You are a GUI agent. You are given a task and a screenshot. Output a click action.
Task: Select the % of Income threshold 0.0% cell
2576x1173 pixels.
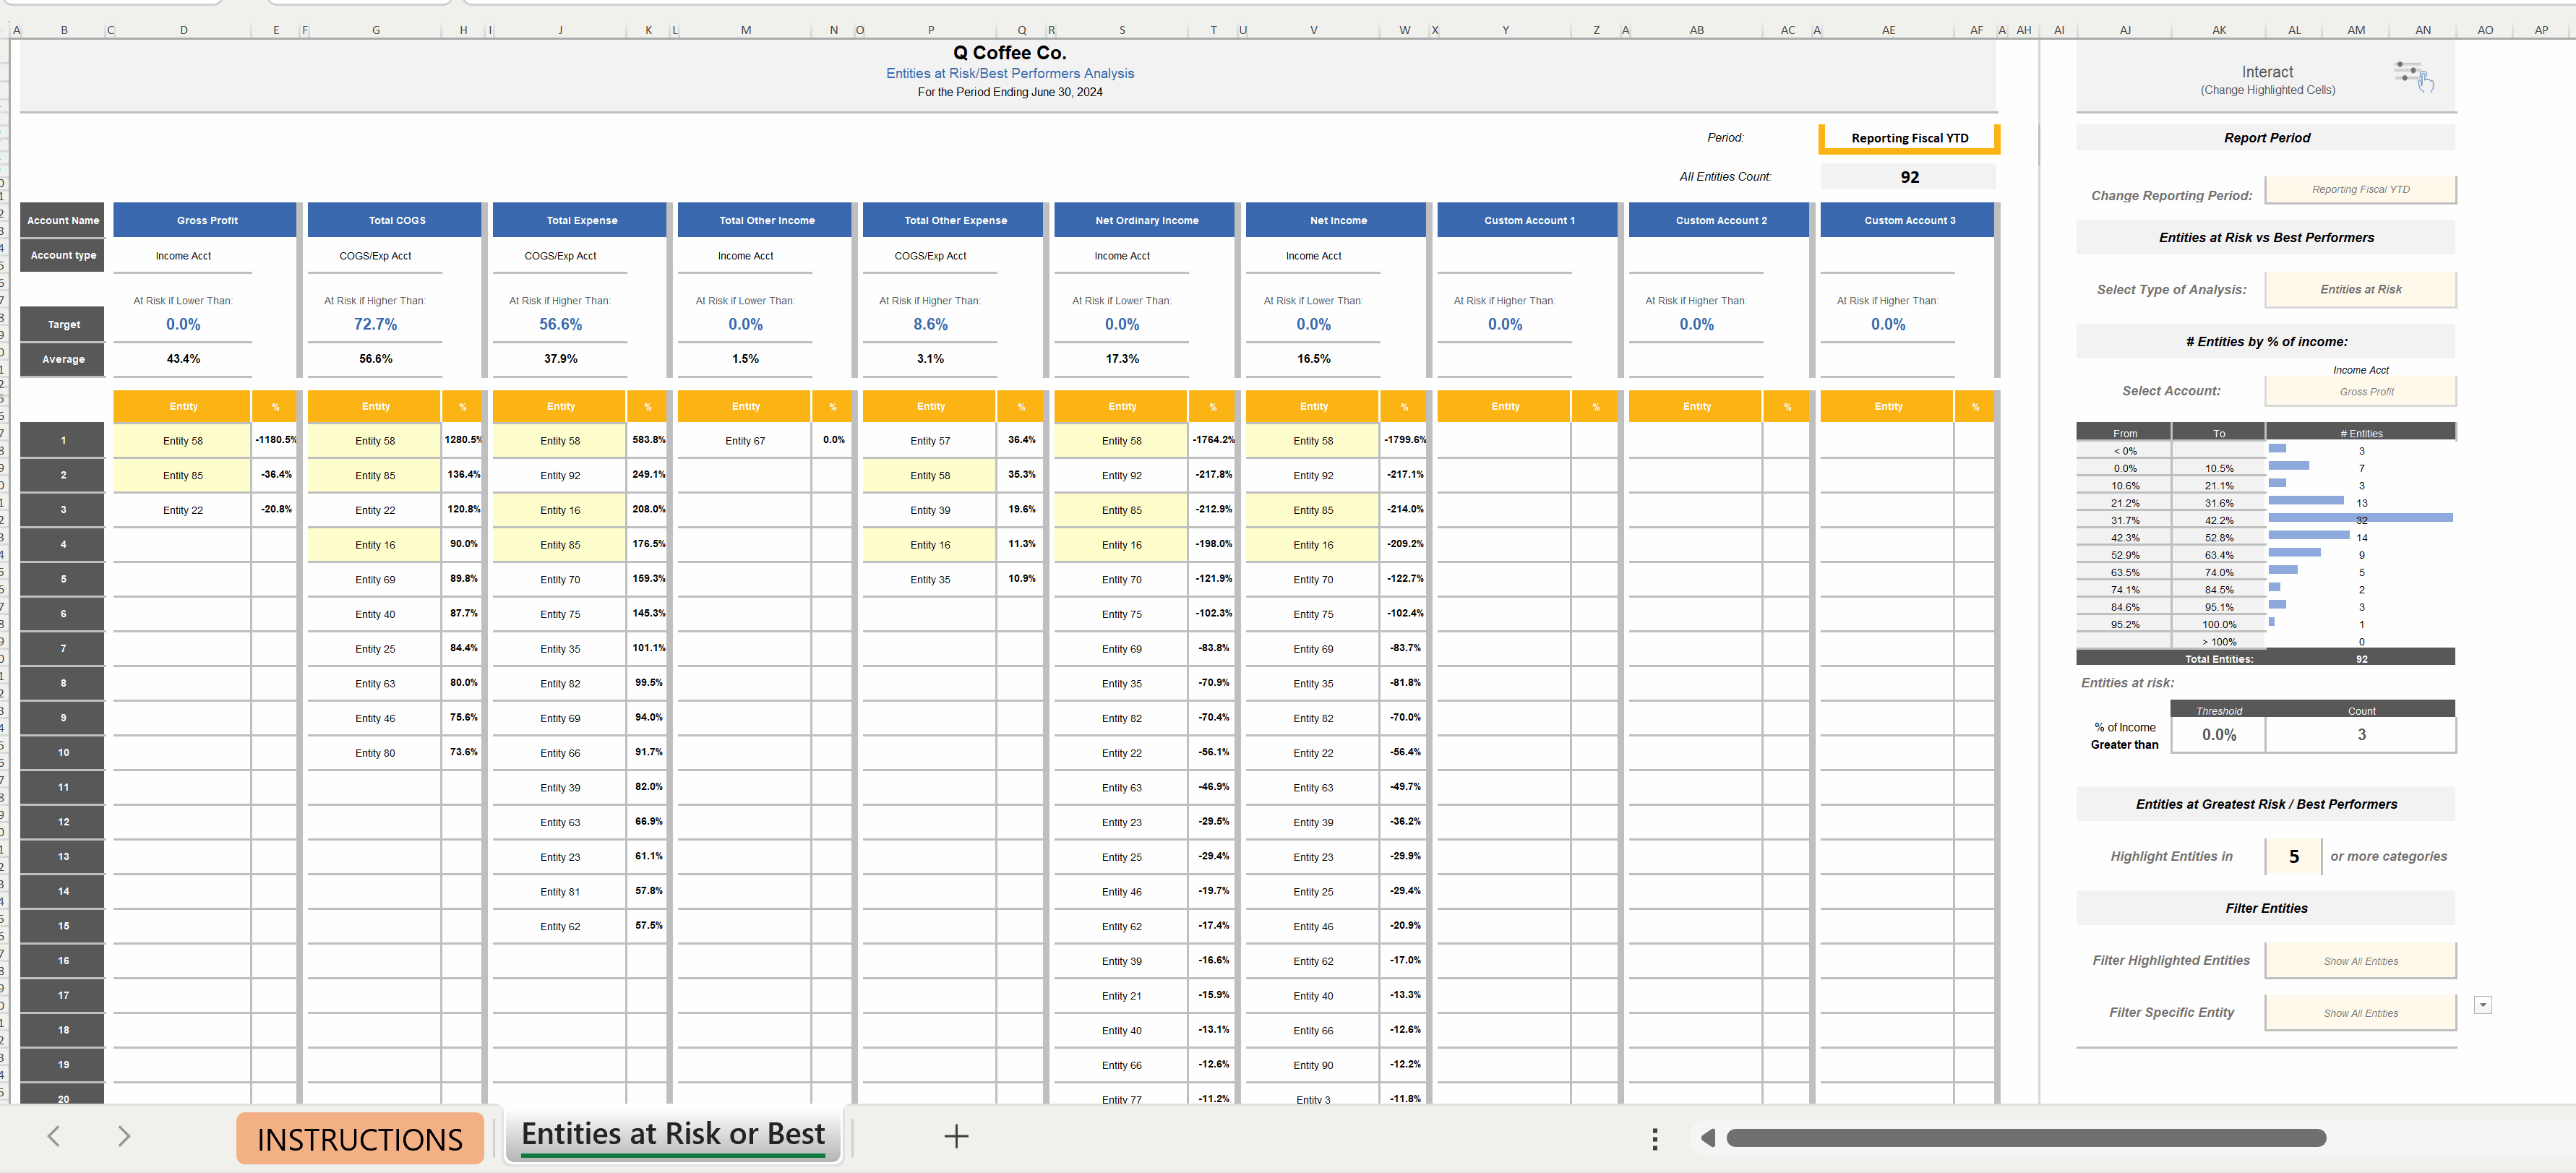pos(2219,735)
